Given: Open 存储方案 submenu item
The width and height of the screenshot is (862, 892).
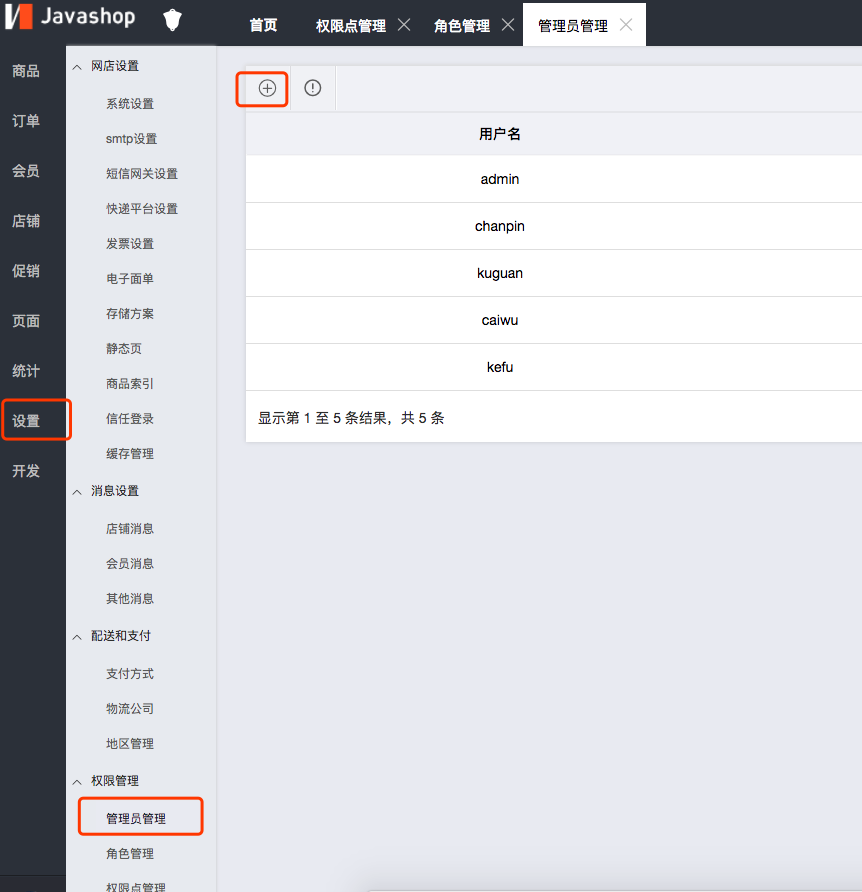Looking at the screenshot, I should 130,313.
